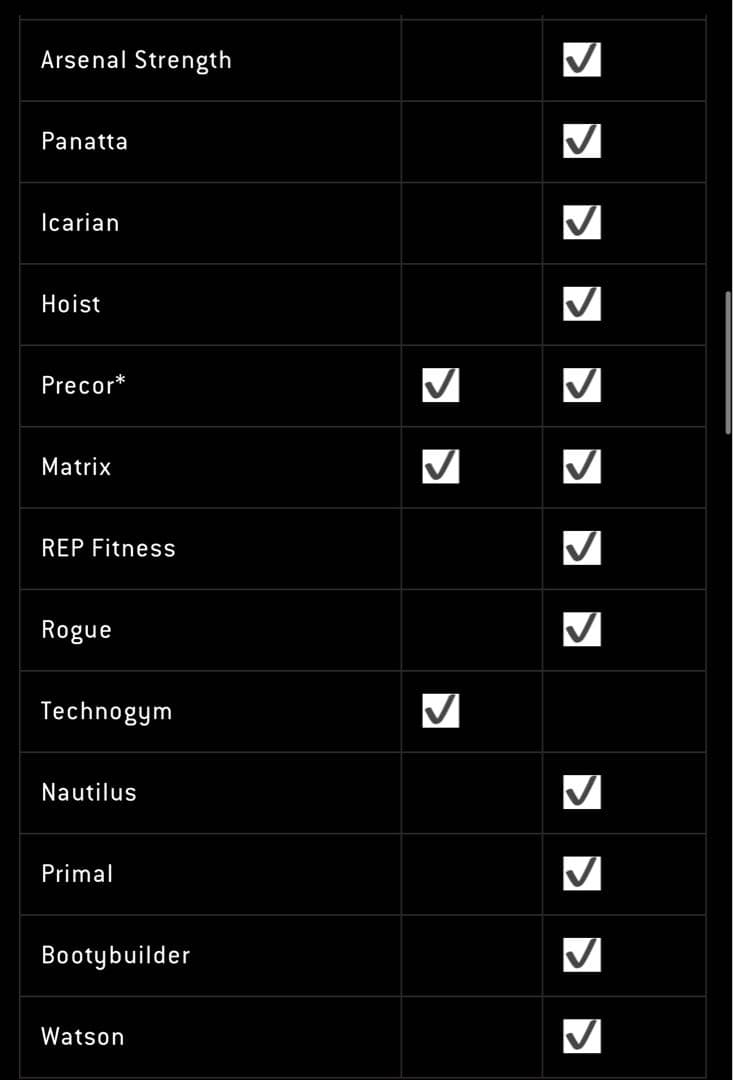Click the second checkmark in the Matrix row

[582, 466]
